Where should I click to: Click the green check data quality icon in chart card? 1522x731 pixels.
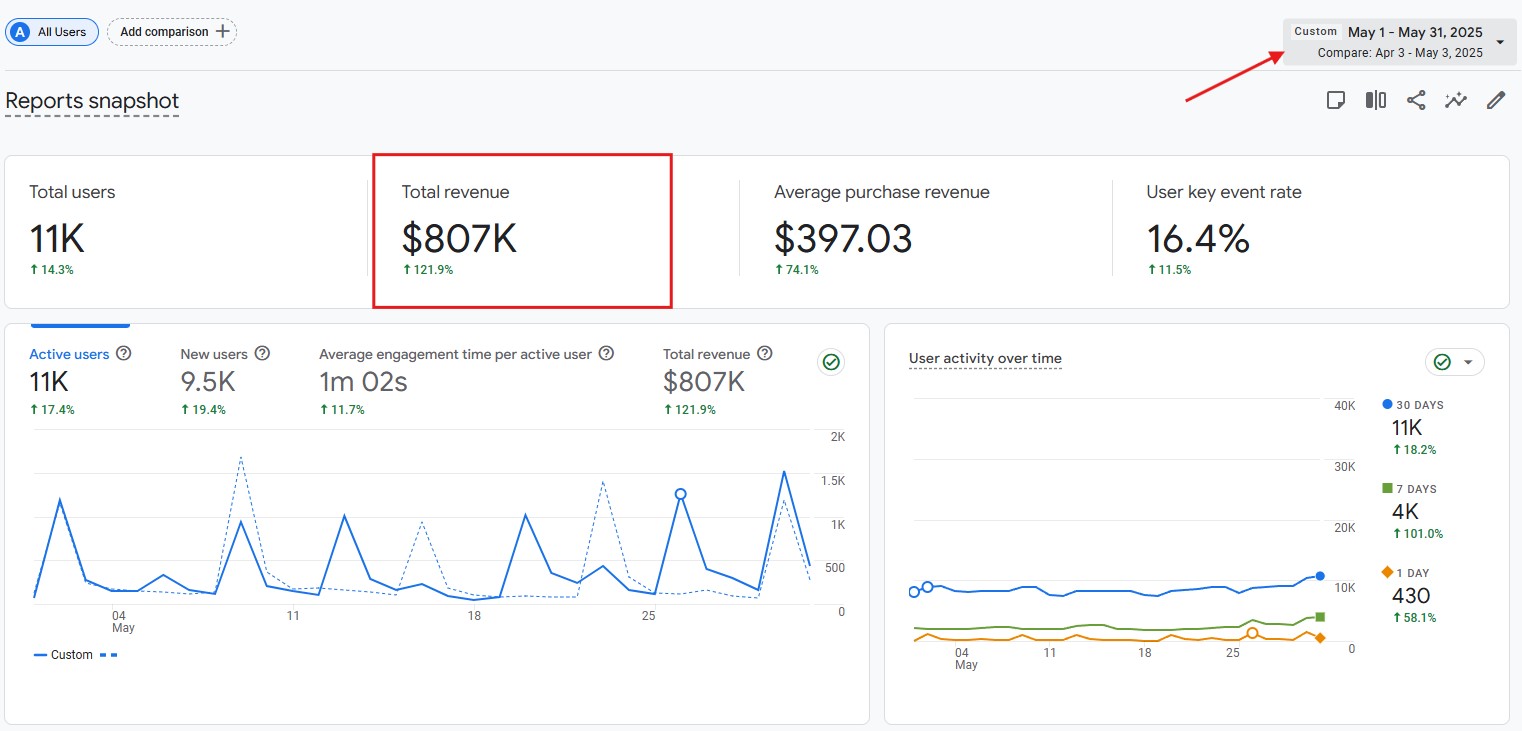[830, 362]
